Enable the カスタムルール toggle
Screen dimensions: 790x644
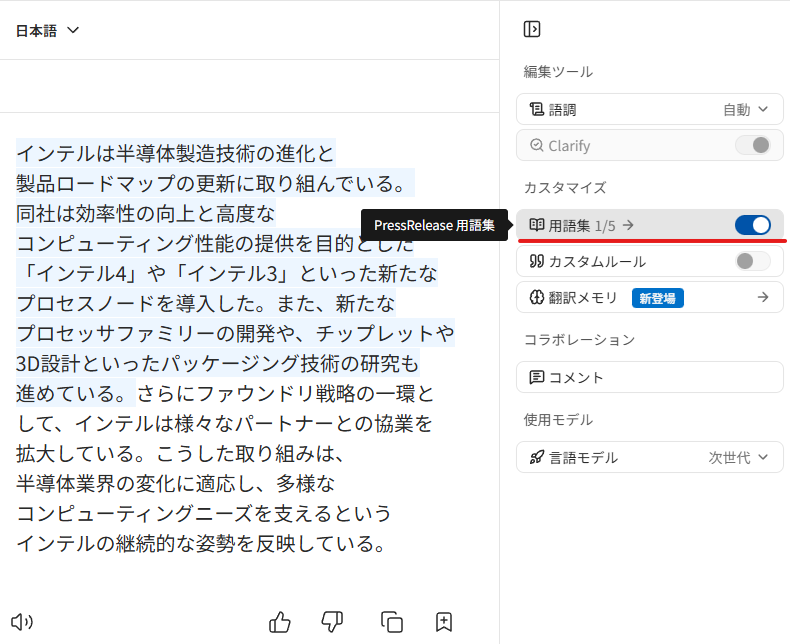pyautogui.click(x=752, y=261)
